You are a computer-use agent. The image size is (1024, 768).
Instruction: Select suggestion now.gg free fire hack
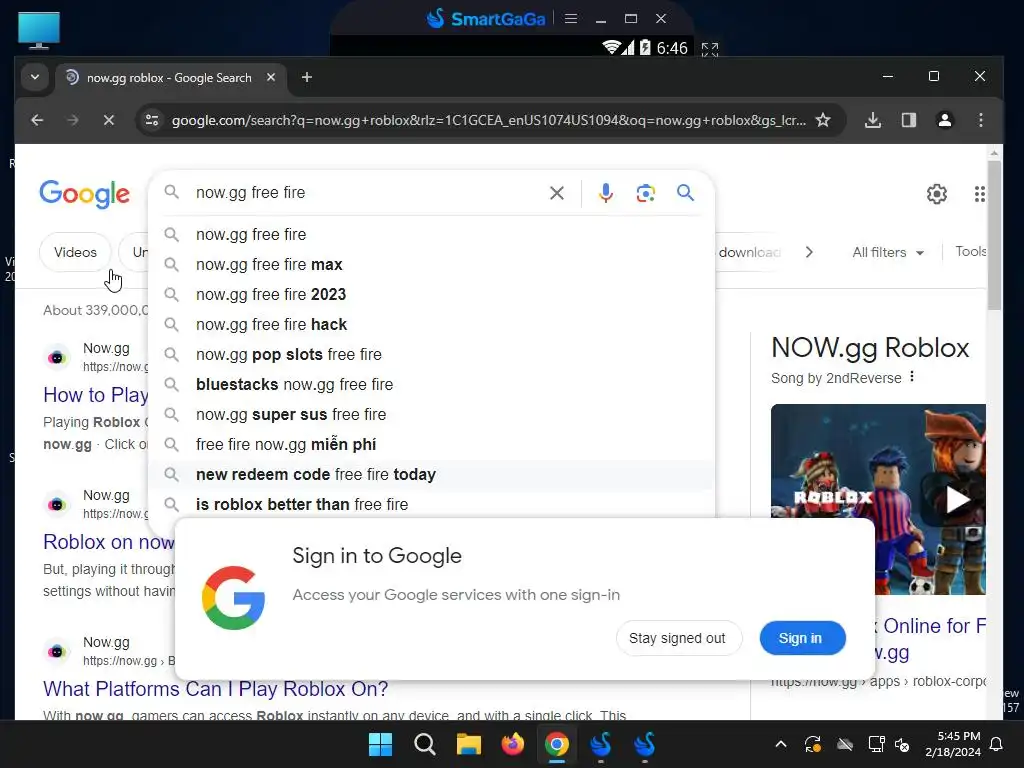tap(431, 325)
